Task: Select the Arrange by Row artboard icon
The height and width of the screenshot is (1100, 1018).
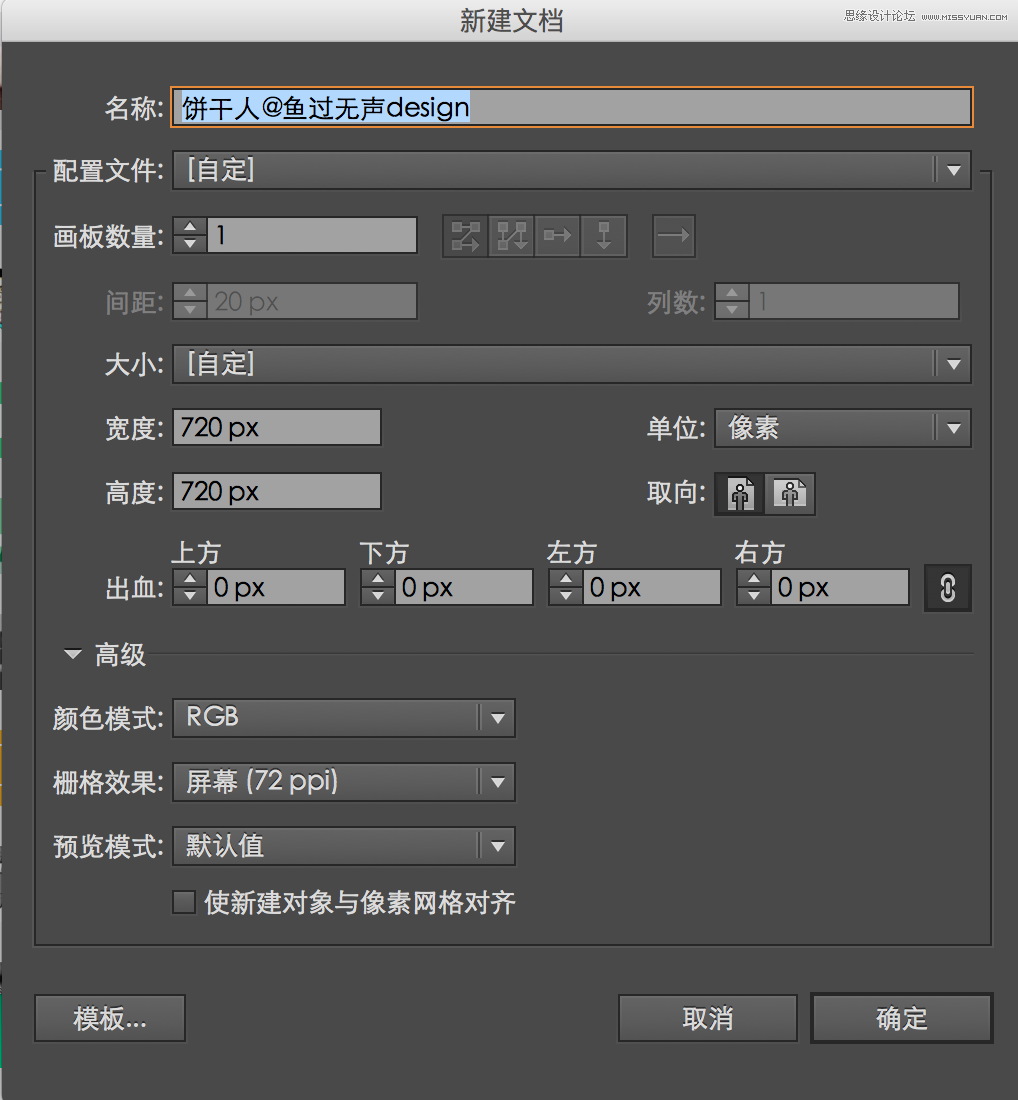Action: click(557, 236)
